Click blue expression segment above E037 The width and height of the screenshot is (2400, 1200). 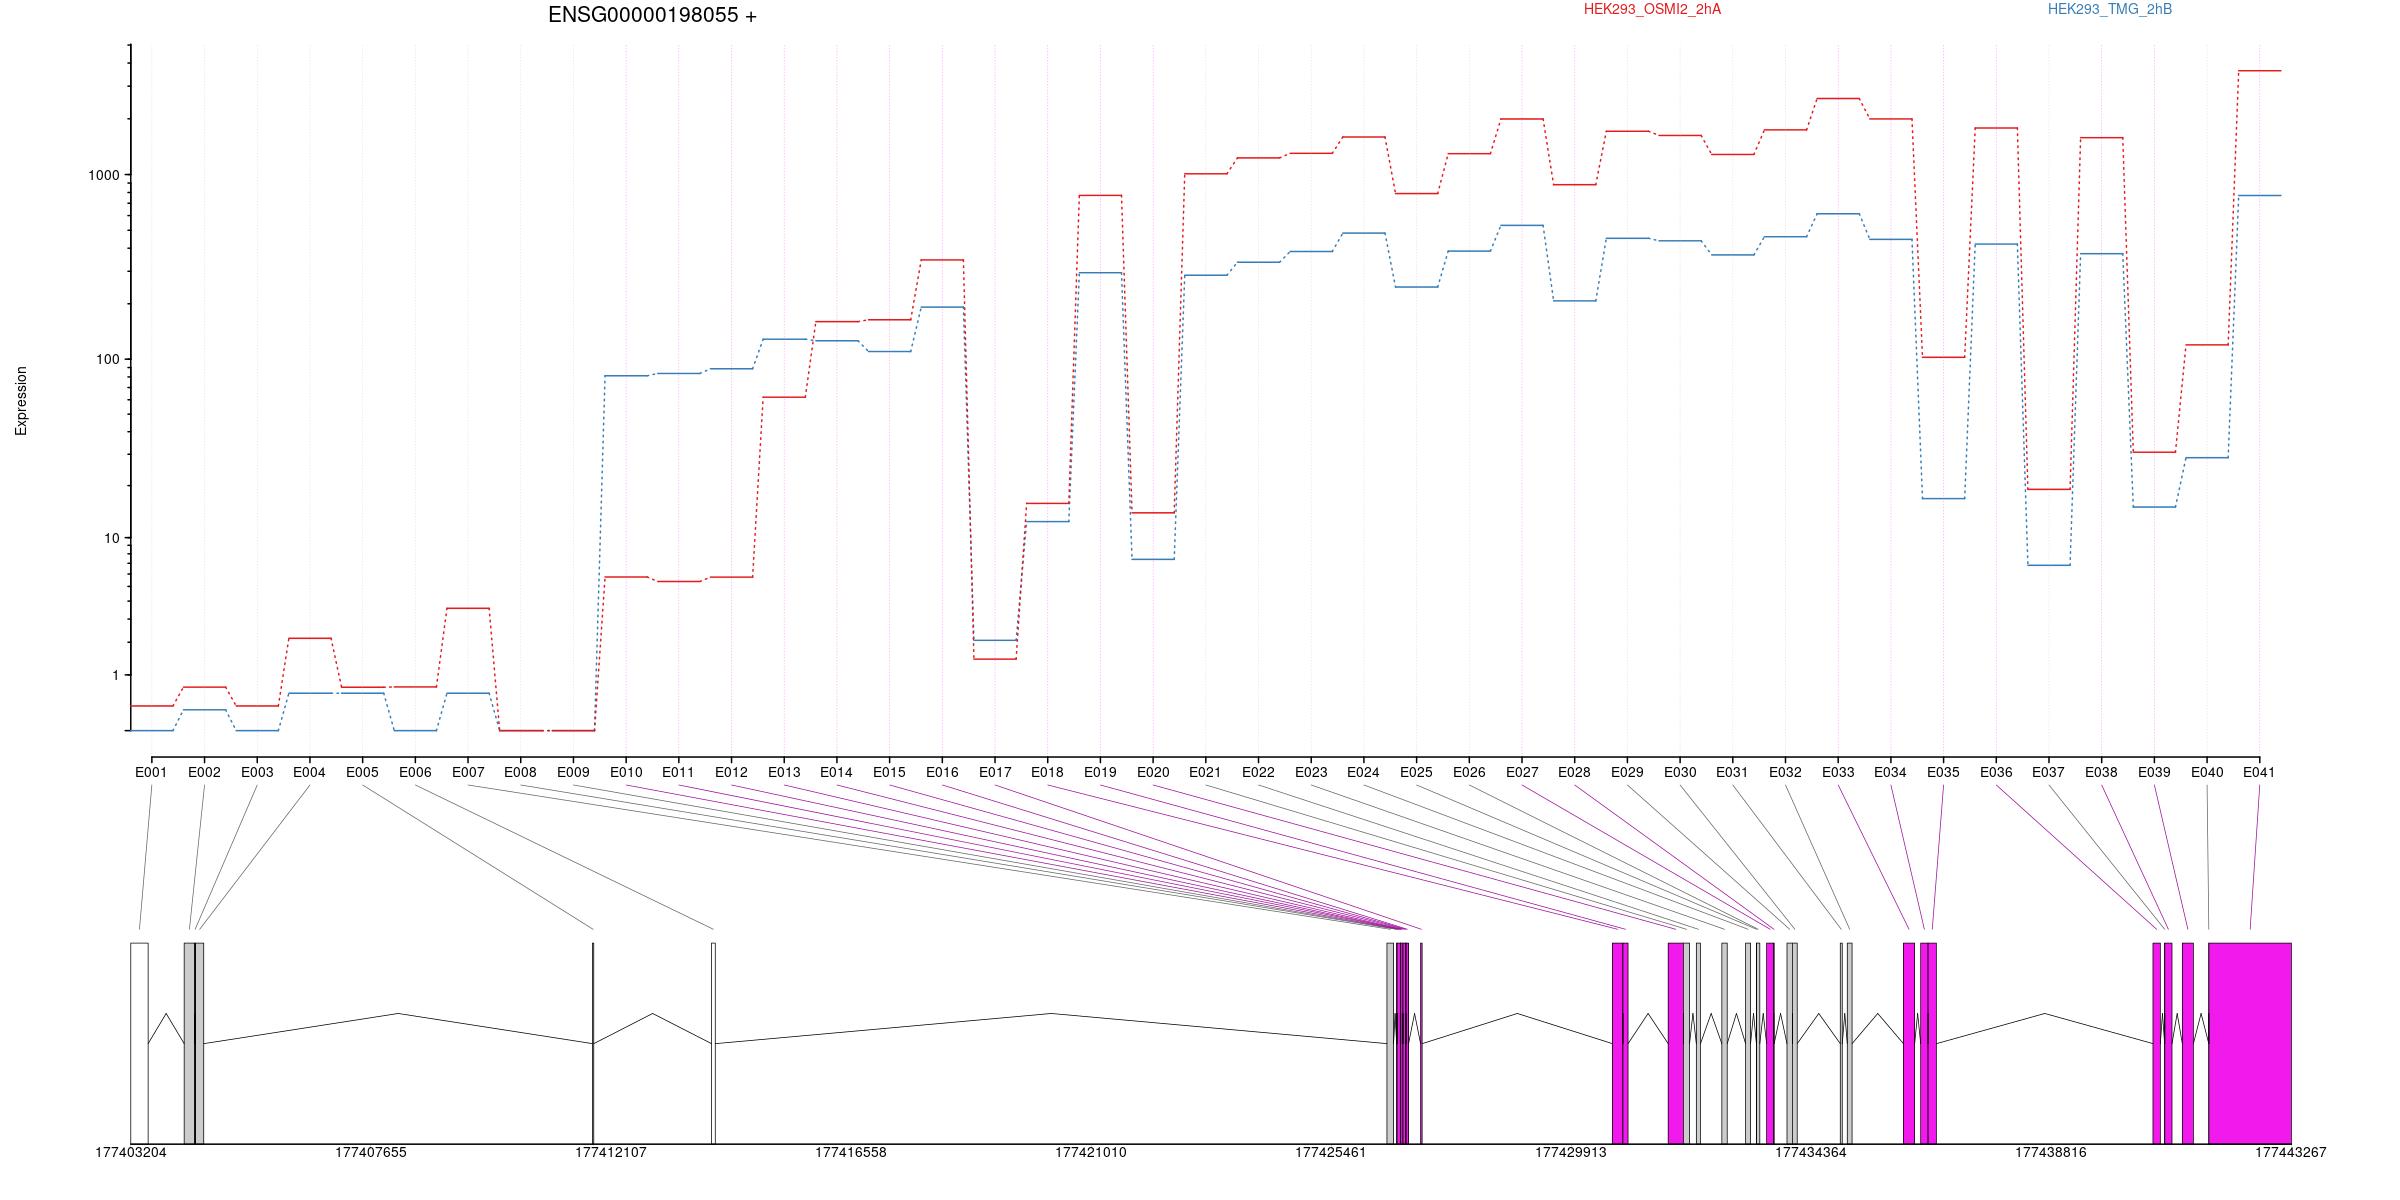[2048, 566]
